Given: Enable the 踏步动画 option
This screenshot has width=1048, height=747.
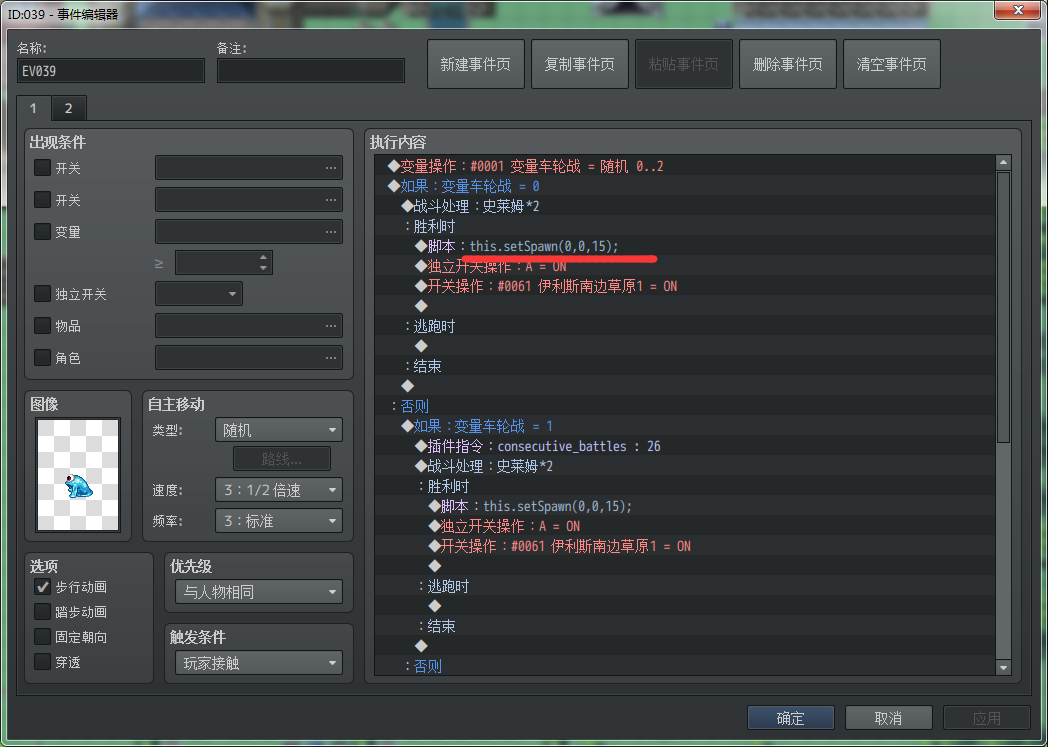Looking at the screenshot, I should click(x=42, y=611).
